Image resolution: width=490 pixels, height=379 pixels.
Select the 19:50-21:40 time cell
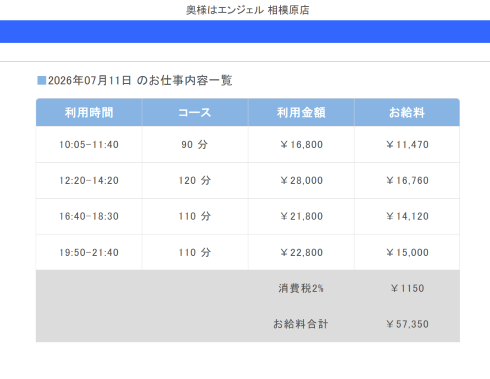tap(89, 252)
